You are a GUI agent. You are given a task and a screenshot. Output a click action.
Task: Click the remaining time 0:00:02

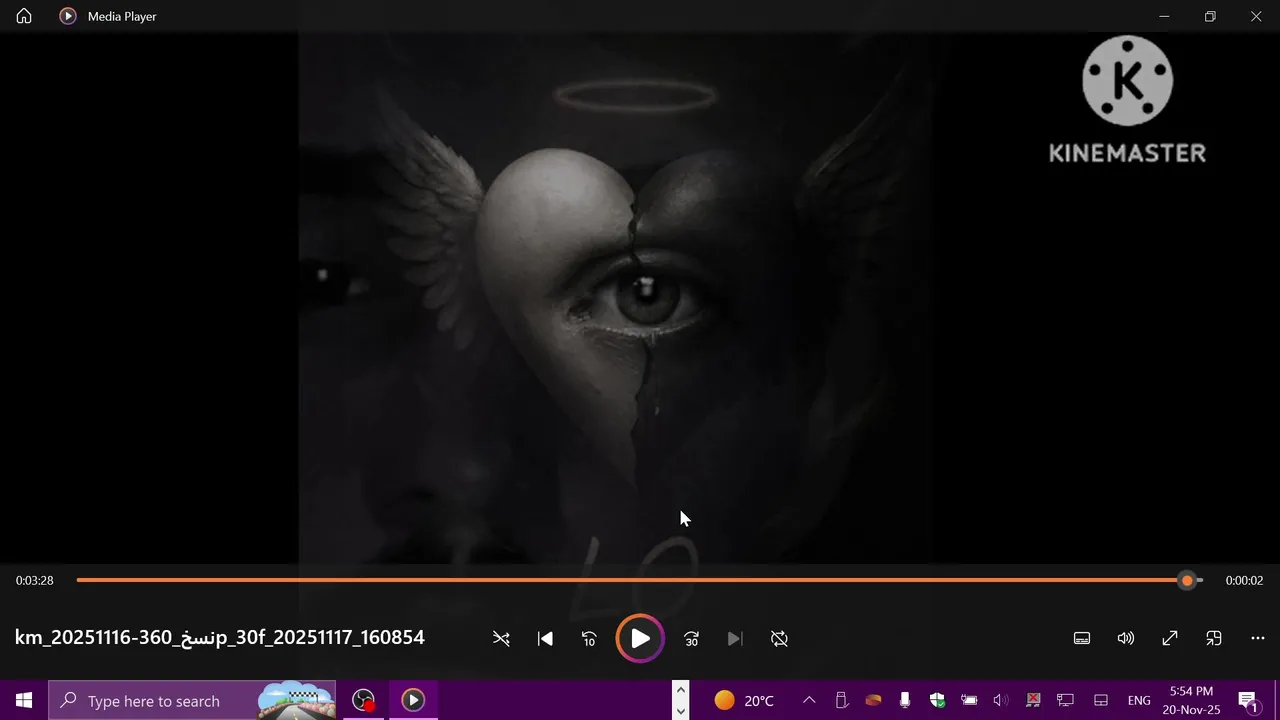(1244, 580)
